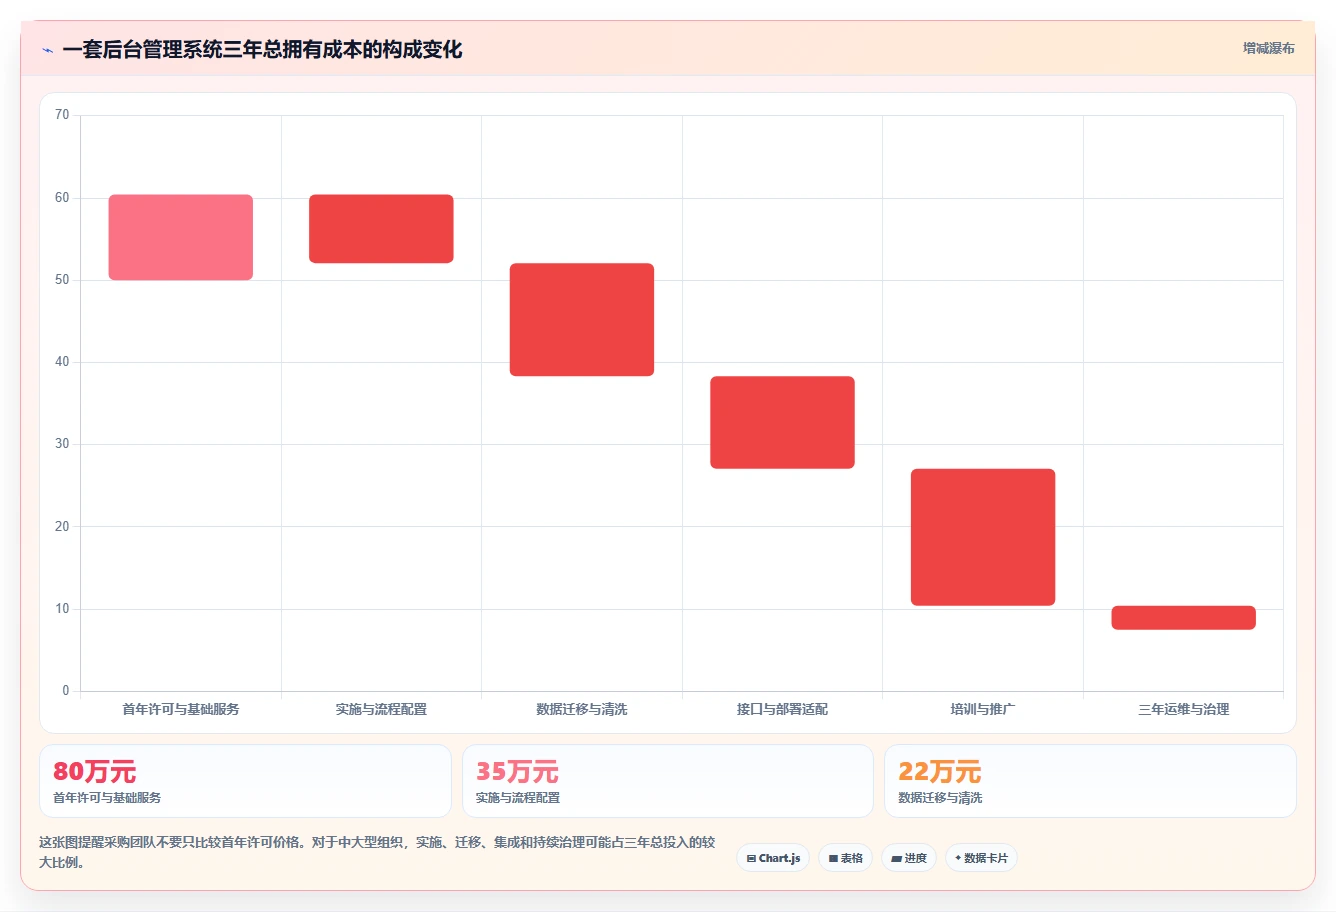Viewport: 1336px width, 912px height.
Task: Select the 进度 tag chip
Action: pyautogui.click(x=908, y=858)
